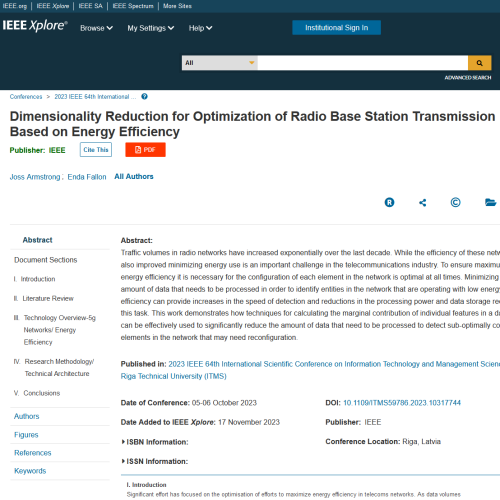Image resolution: width=500 pixels, height=500 pixels.
Task: Click the Cite This button
Action: (96, 150)
